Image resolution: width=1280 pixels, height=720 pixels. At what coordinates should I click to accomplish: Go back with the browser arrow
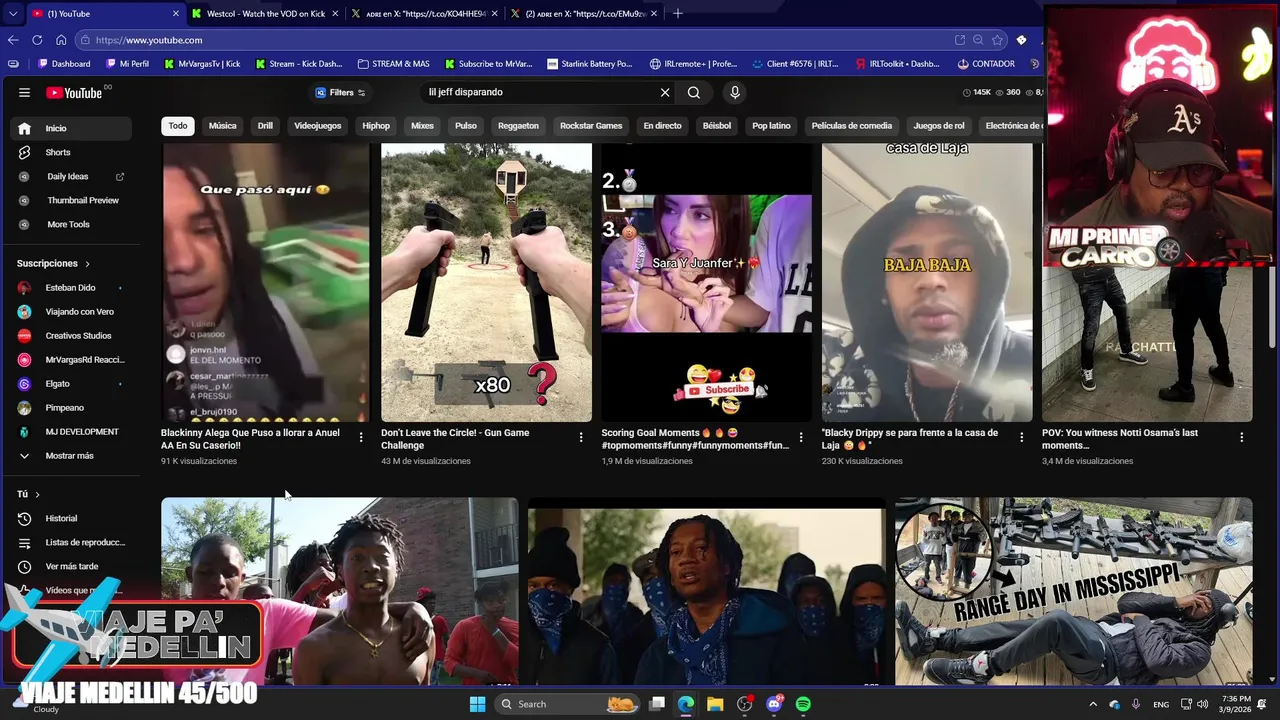(13, 40)
